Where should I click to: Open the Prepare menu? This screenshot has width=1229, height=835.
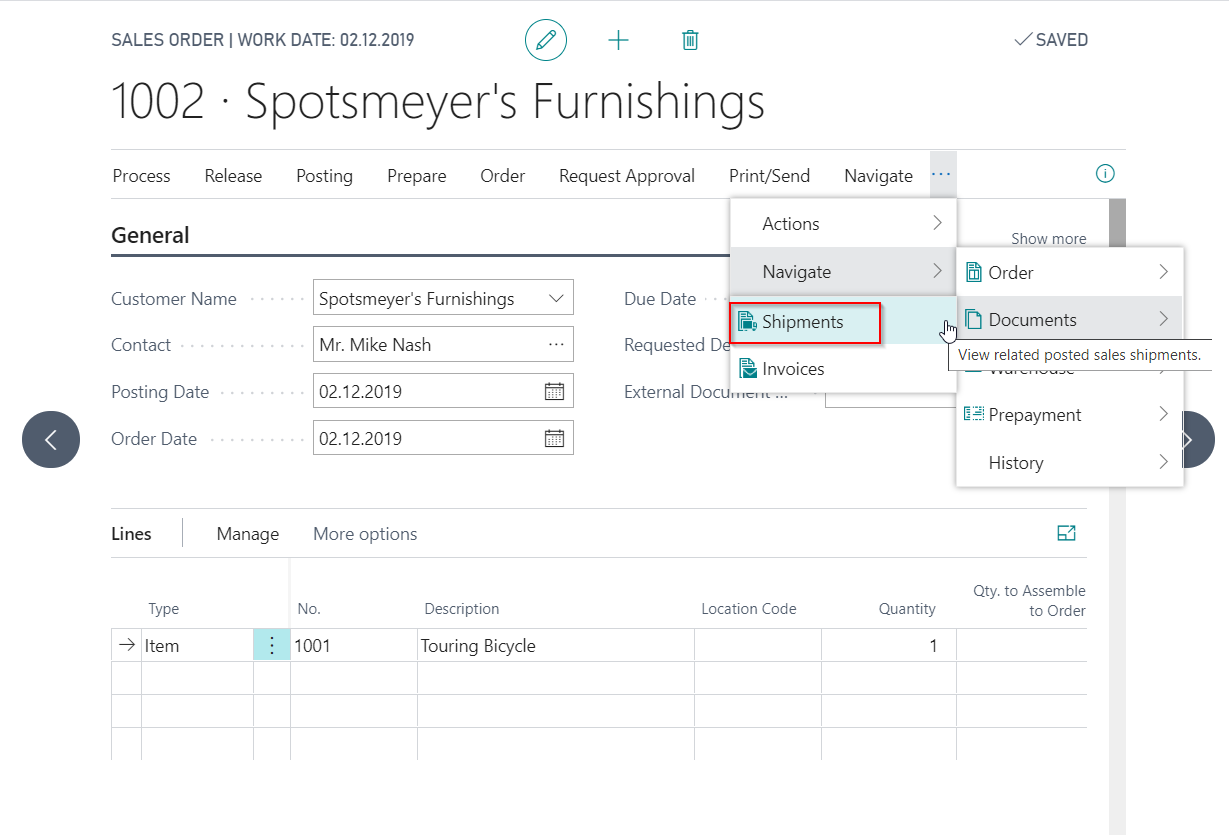417,176
